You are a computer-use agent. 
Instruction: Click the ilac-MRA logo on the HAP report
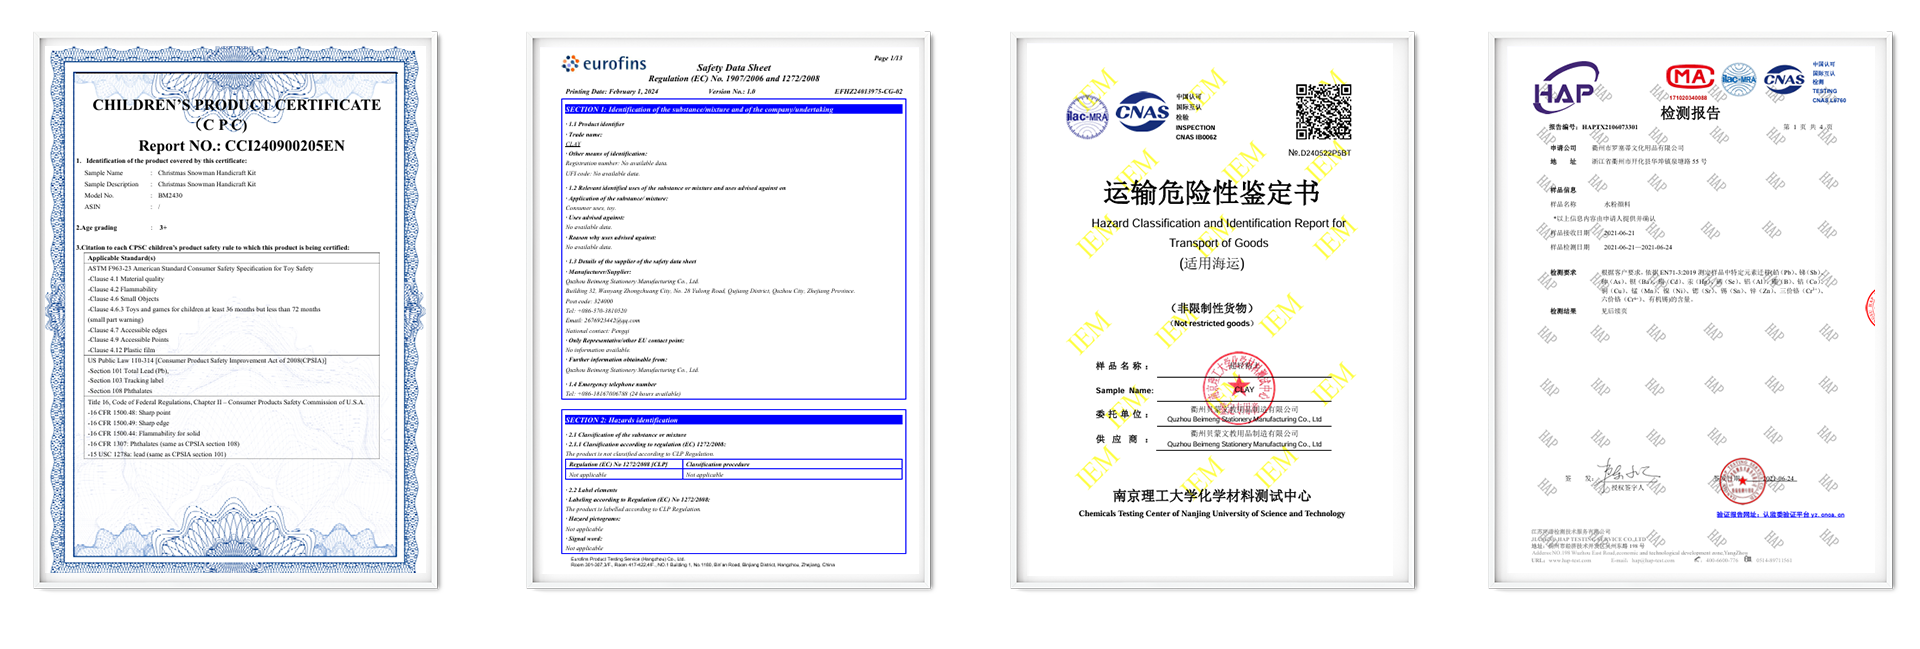1738,79
